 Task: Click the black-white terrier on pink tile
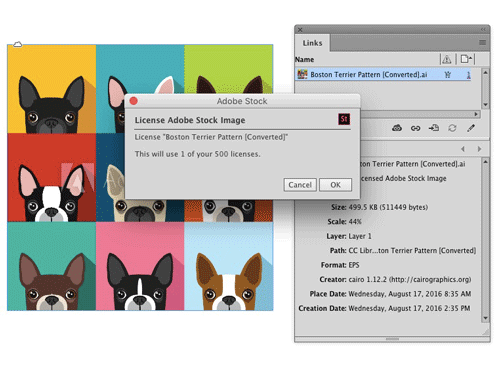(x=140, y=282)
